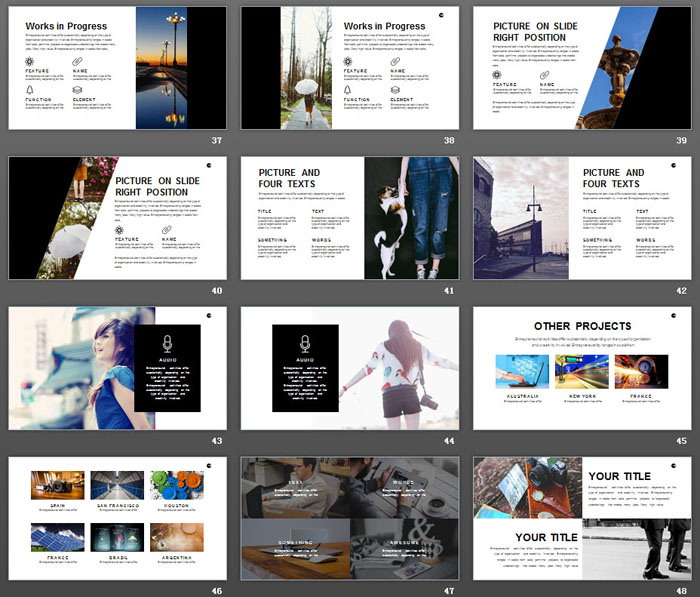This screenshot has width=700, height=597.
Task: Click the microphone icon on slide 44
Action: pos(305,343)
